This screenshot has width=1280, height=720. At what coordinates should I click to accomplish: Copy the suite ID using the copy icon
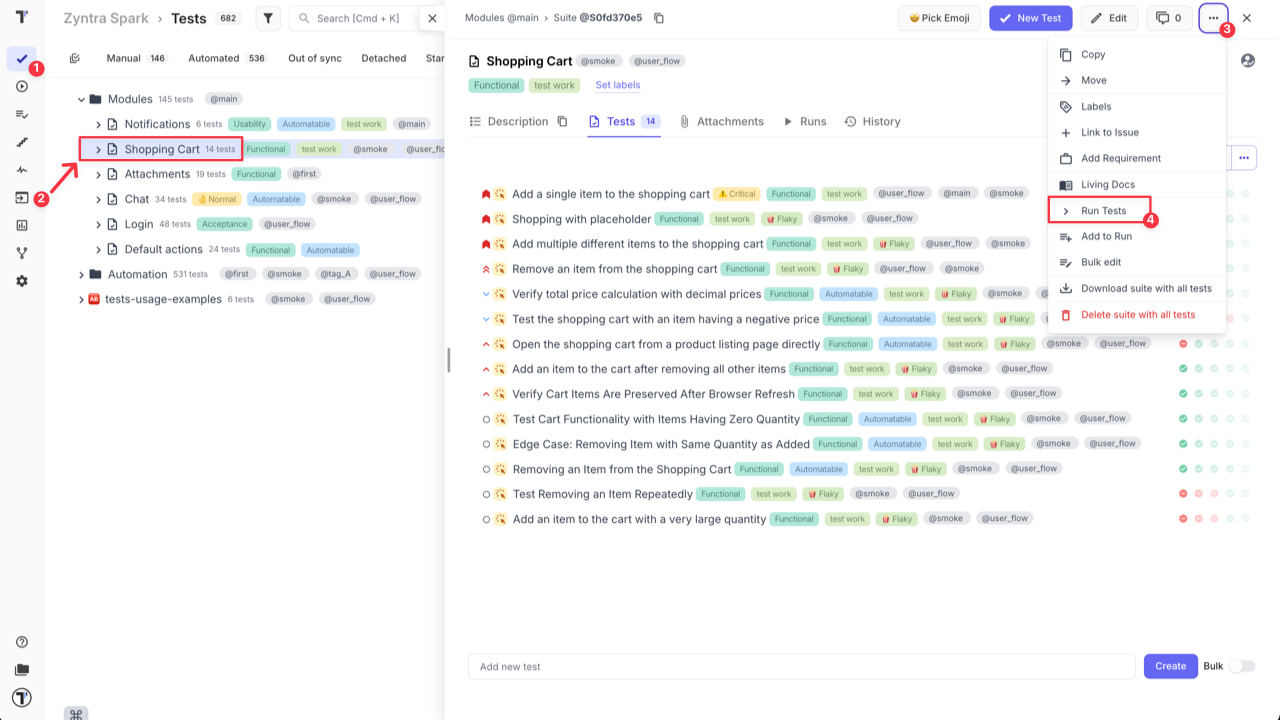coord(657,17)
